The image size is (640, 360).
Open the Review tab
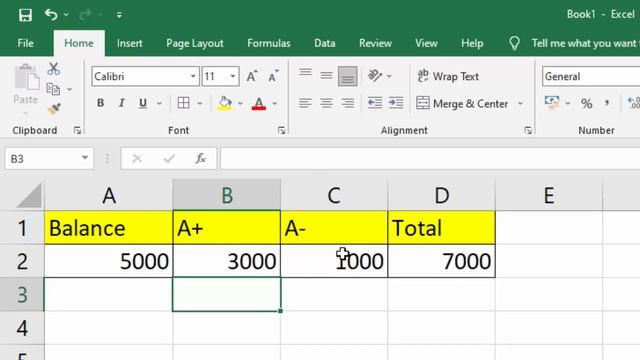point(375,43)
